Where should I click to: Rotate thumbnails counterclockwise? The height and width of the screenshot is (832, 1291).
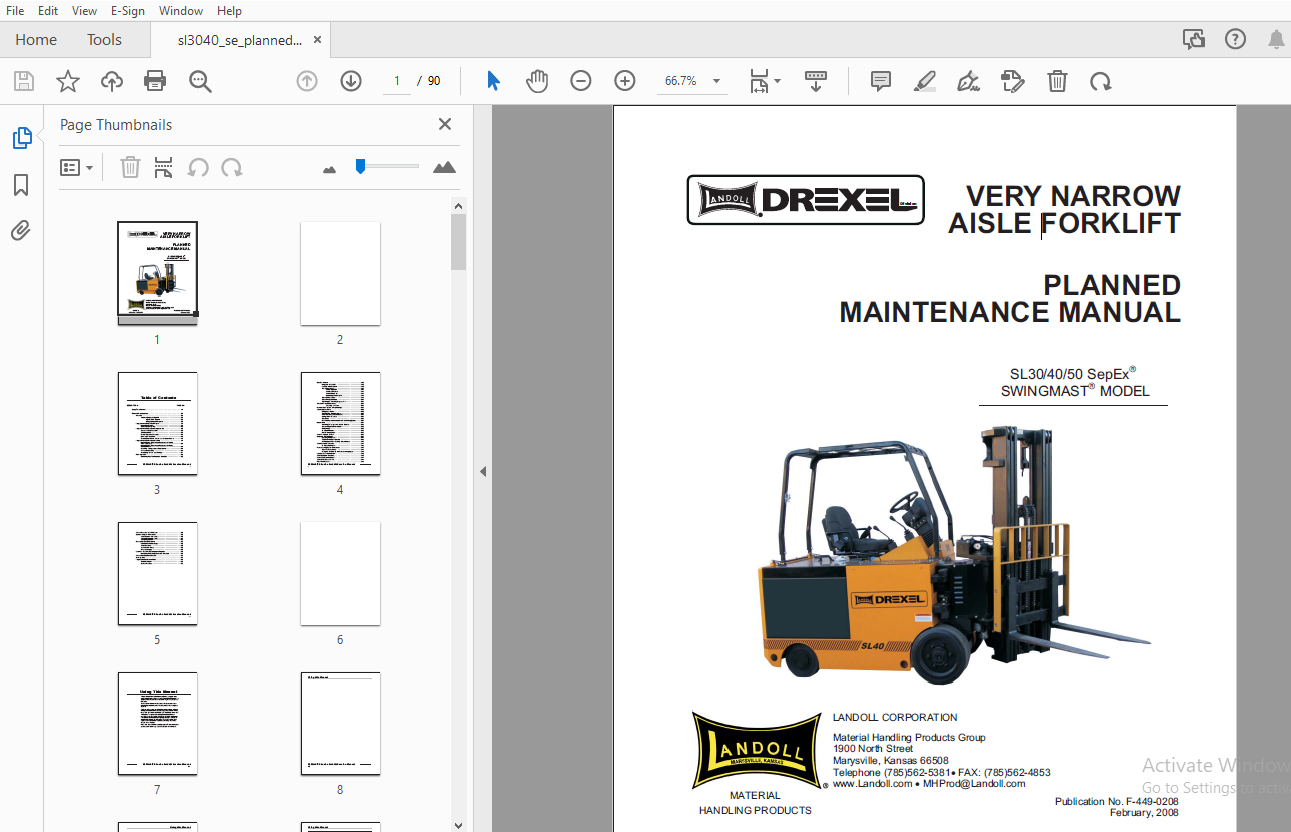pyautogui.click(x=198, y=167)
